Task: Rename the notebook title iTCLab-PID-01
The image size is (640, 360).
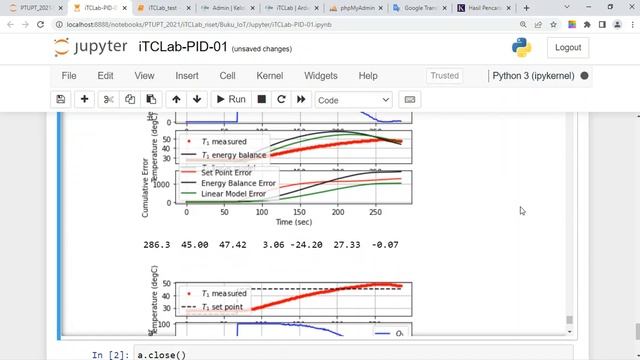Action: tap(183, 47)
